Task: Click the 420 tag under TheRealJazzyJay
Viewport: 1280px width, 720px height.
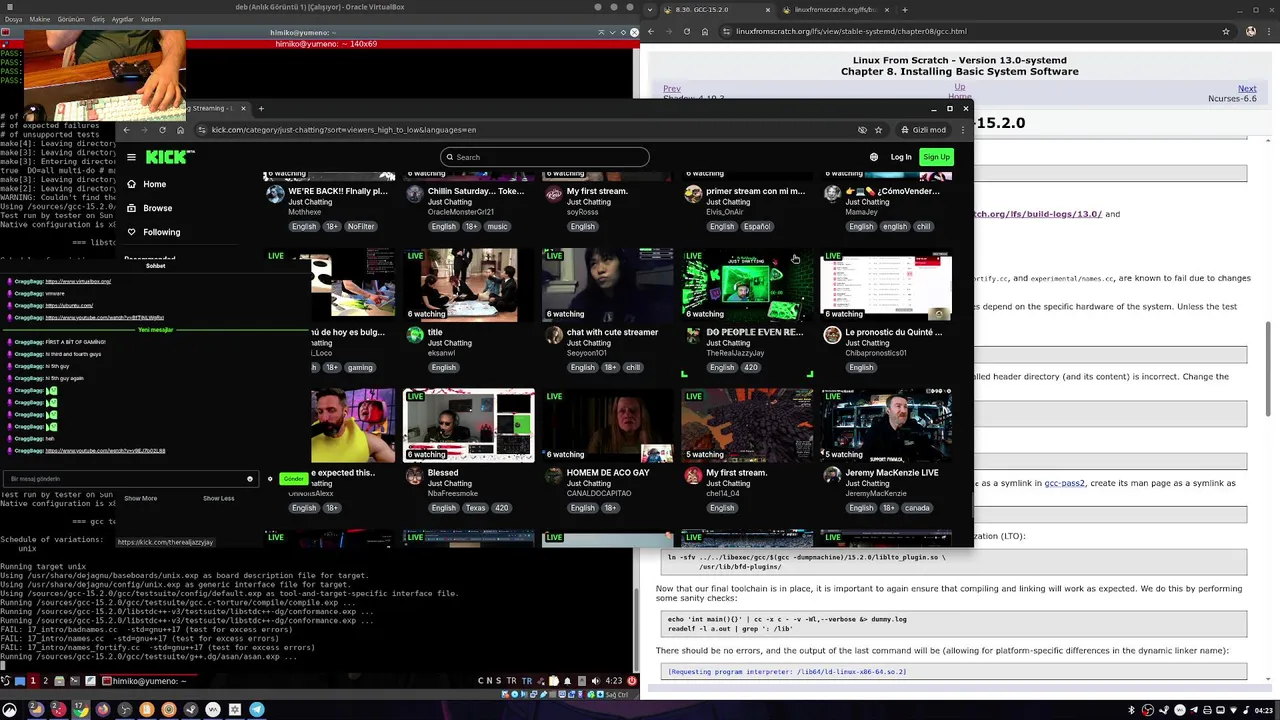Action: point(750,367)
